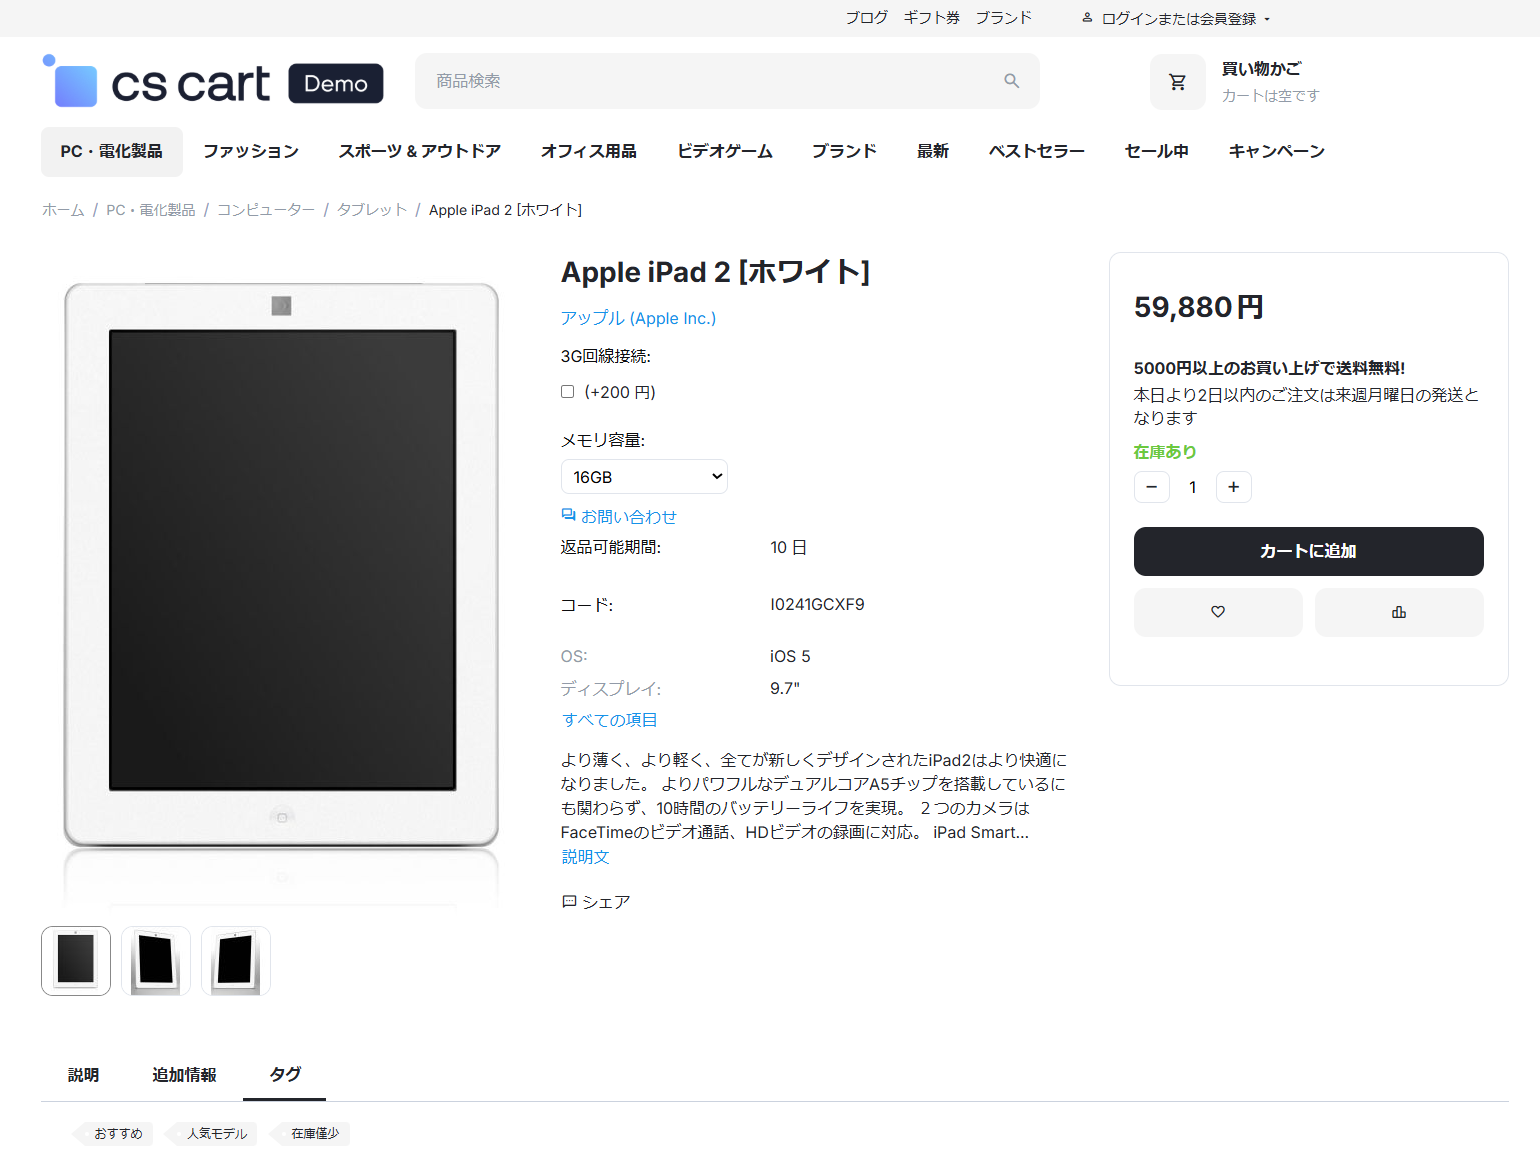Add product to wishlist with heart icon
This screenshot has height=1173, width=1540.
point(1217,612)
